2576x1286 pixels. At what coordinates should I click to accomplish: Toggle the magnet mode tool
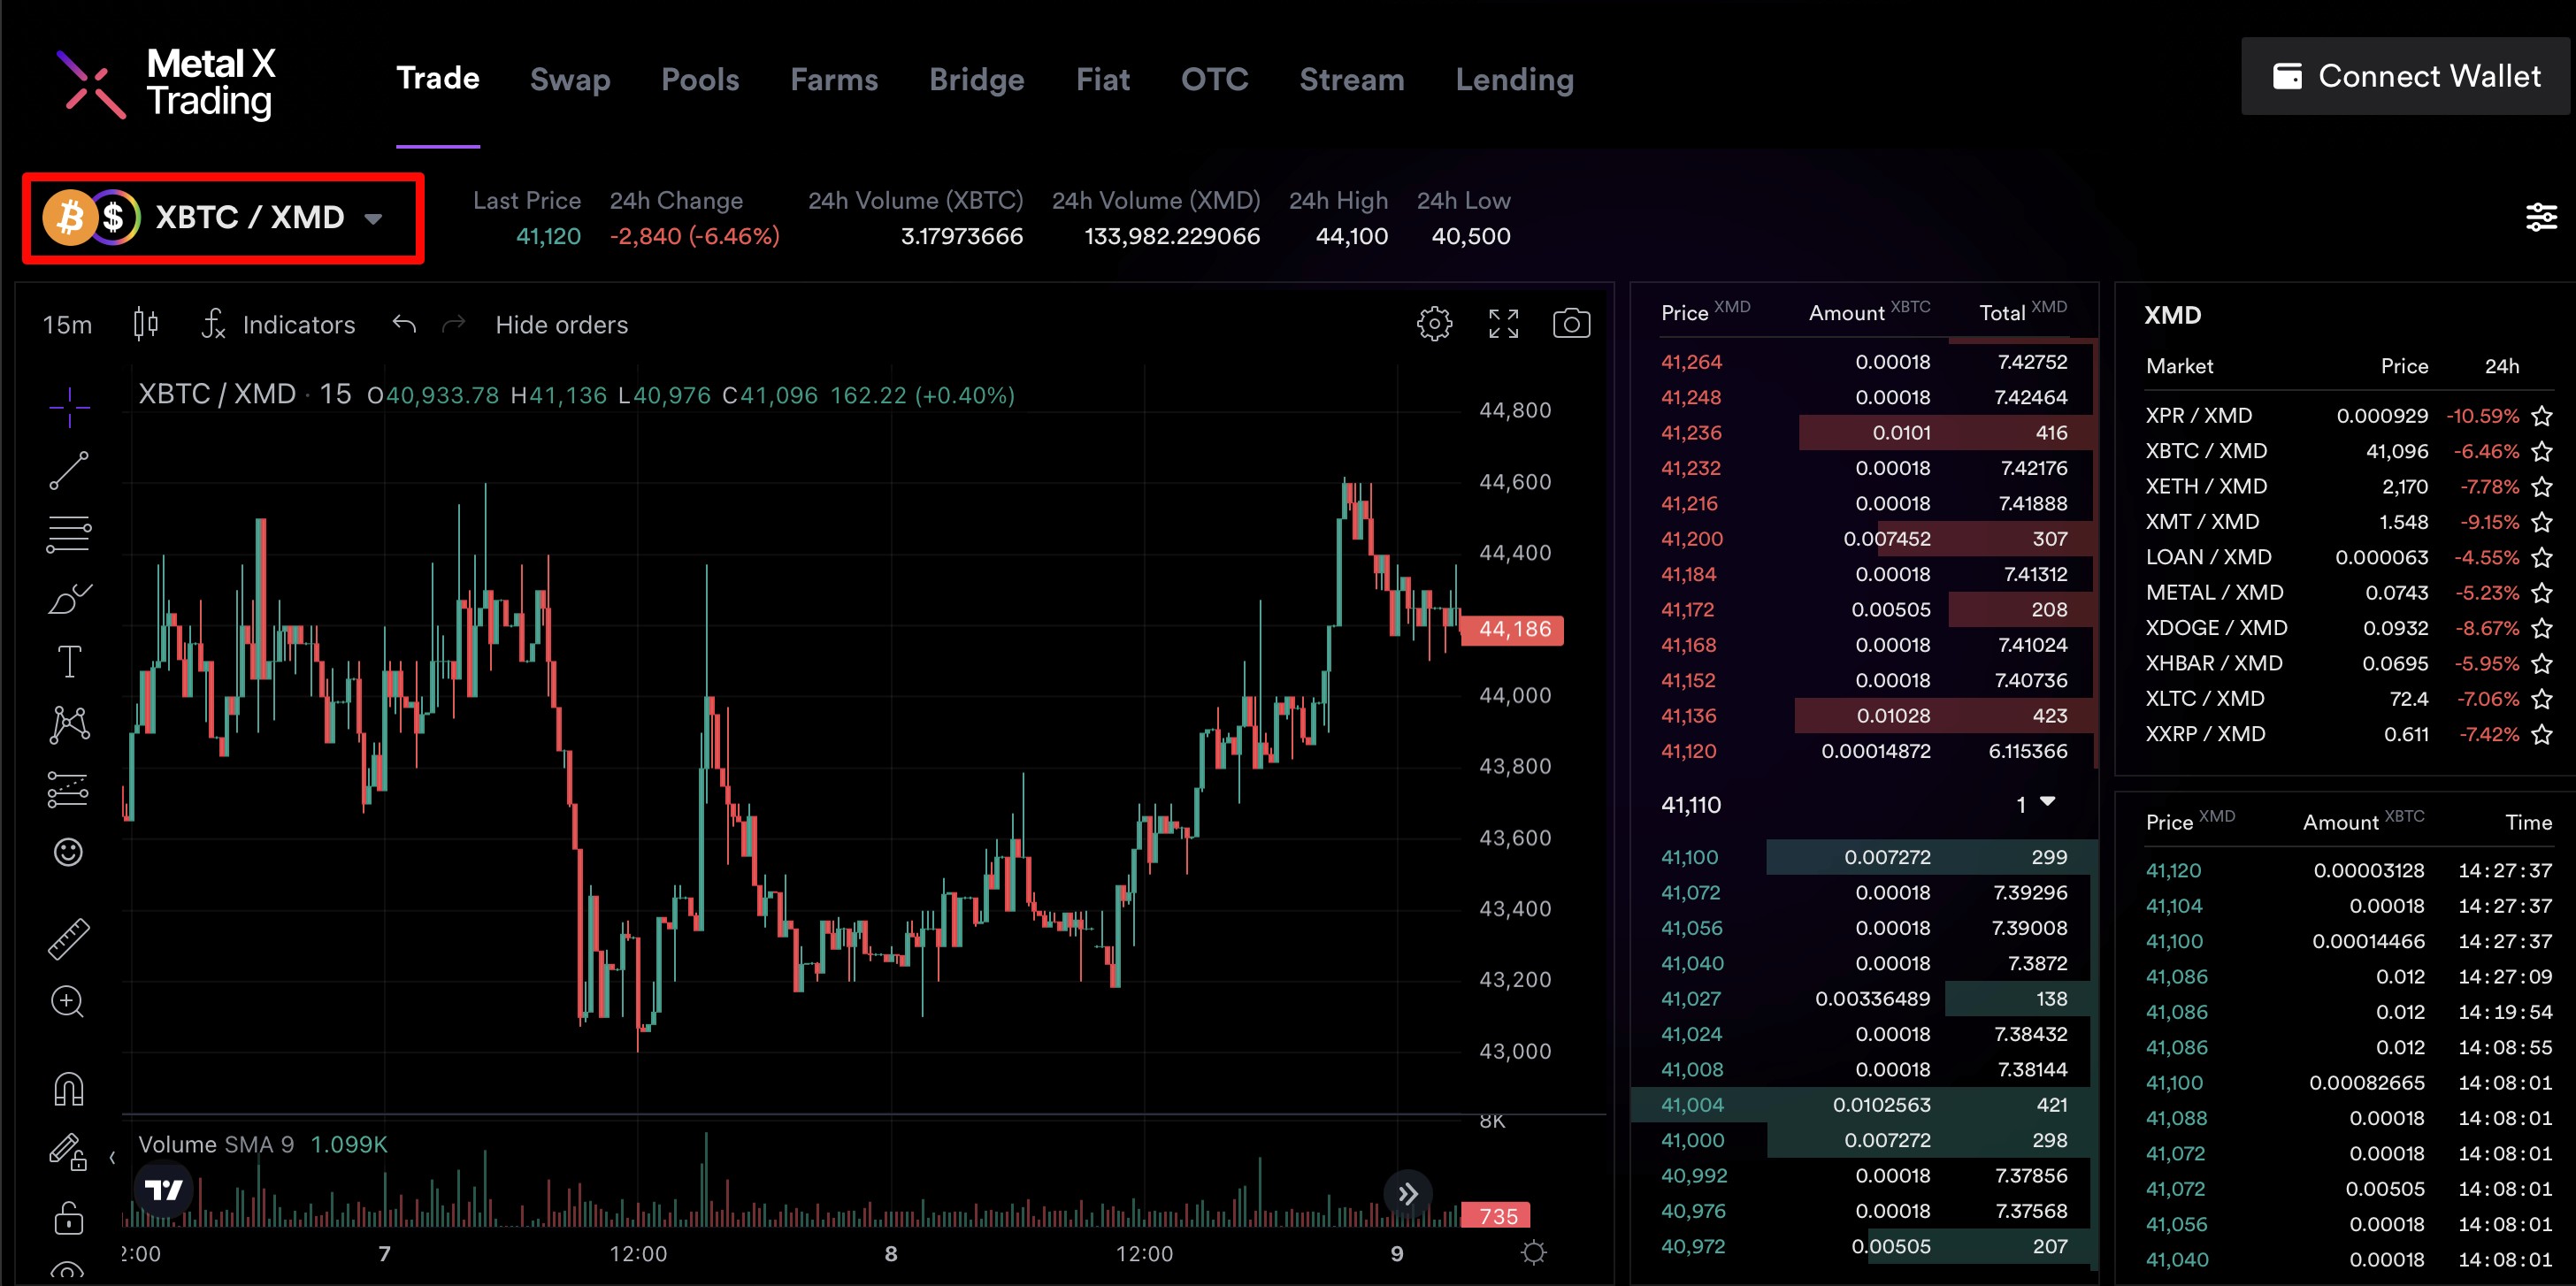(69, 1088)
